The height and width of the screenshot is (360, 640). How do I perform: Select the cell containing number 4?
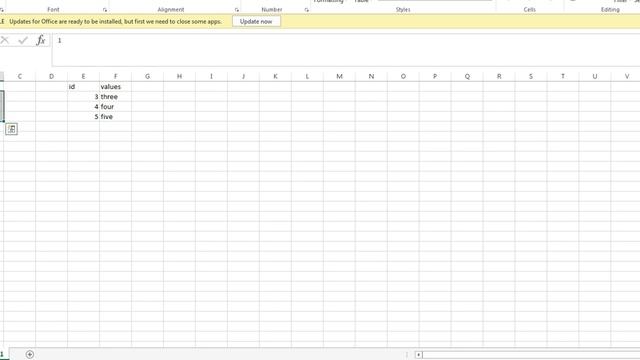coord(83,107)
